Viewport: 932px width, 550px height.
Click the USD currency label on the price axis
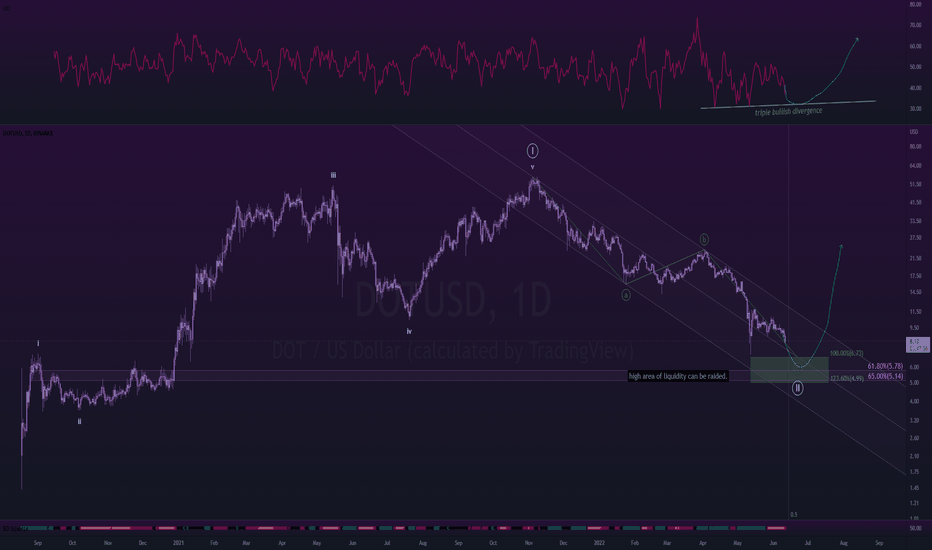(x=914, y=132)
